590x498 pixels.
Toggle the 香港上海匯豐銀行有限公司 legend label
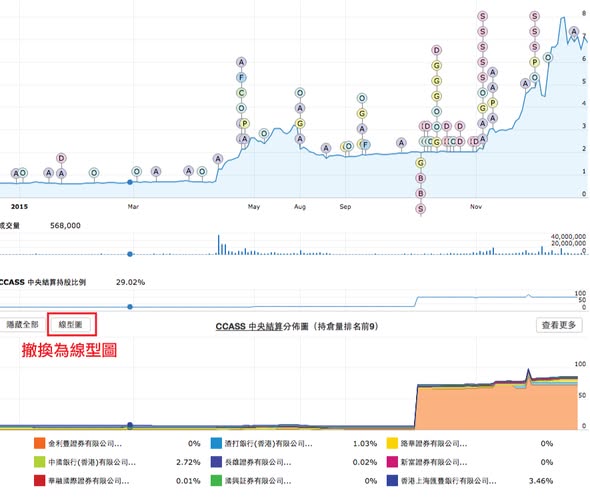pyautogui.click(x=449, y=481)
